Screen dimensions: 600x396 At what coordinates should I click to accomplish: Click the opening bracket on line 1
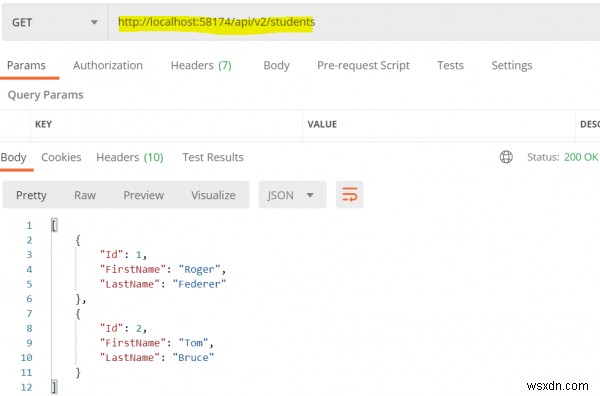(x=54, y=225)
